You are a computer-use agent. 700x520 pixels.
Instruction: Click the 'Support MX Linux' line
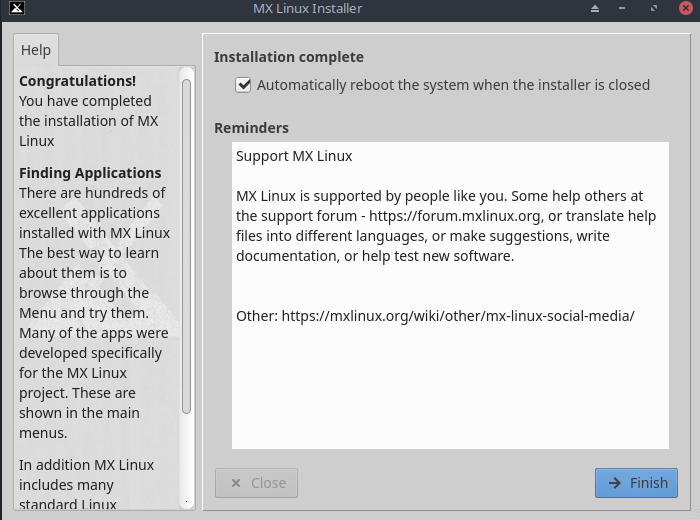coord(294,156)
